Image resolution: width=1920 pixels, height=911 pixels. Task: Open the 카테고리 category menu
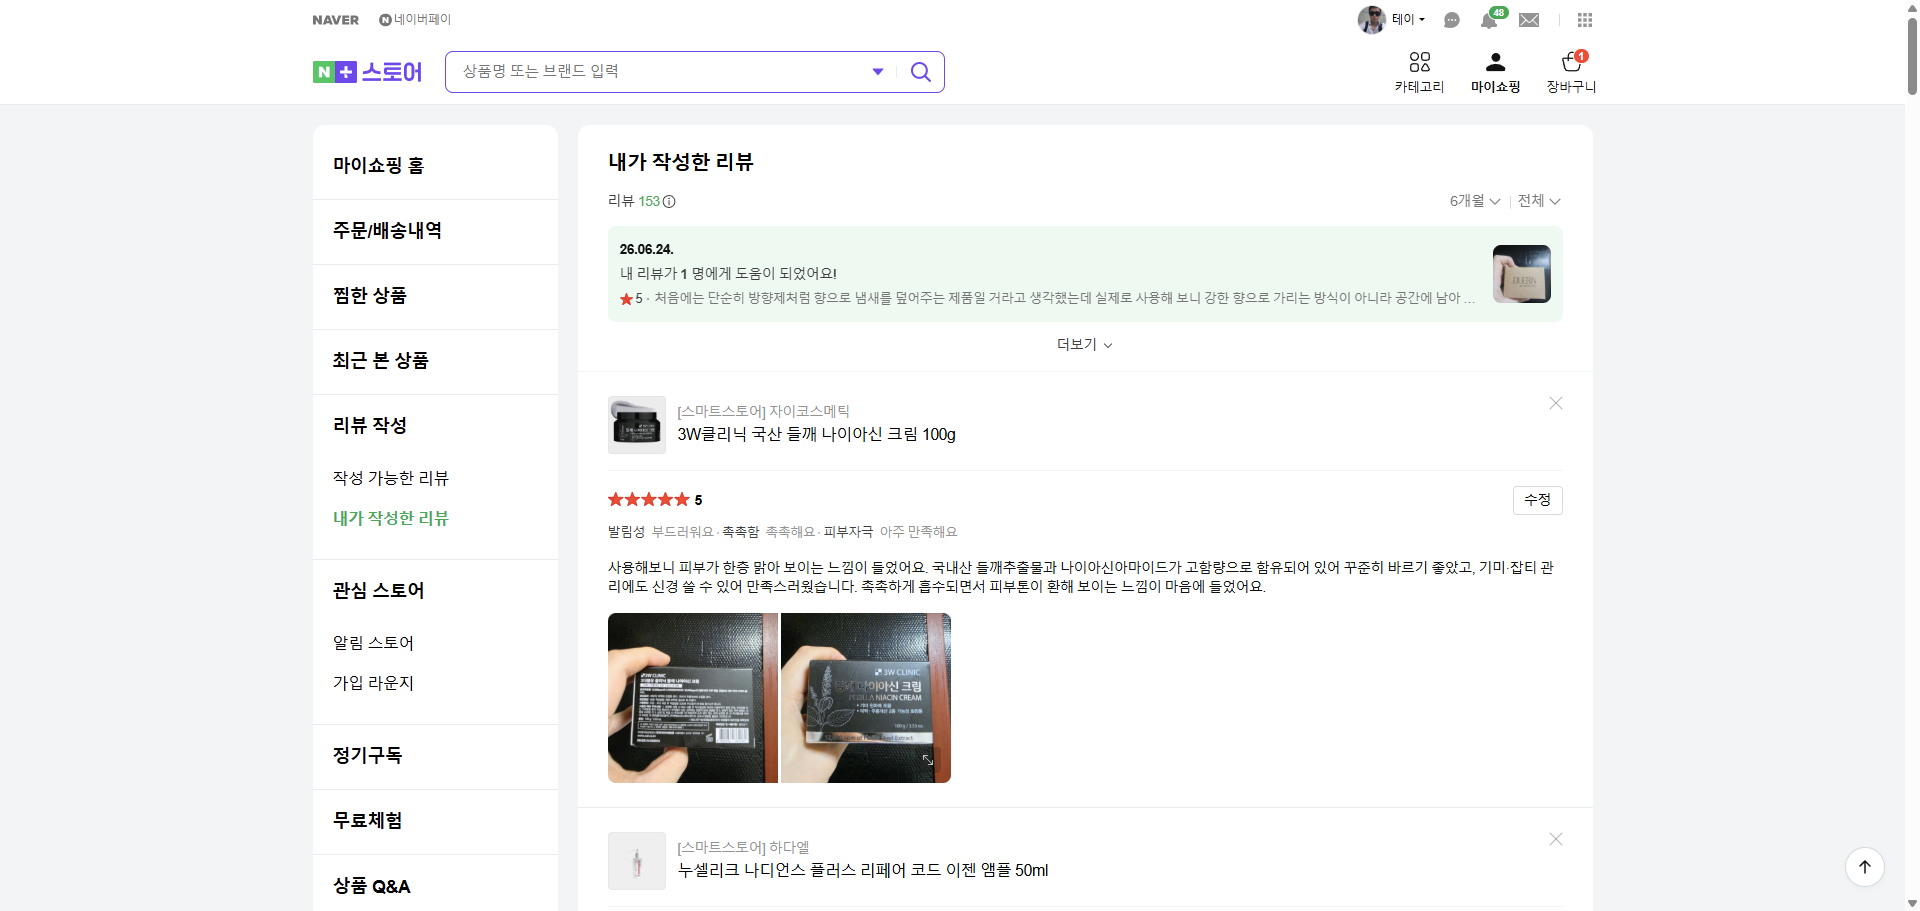pos(1419,73)
